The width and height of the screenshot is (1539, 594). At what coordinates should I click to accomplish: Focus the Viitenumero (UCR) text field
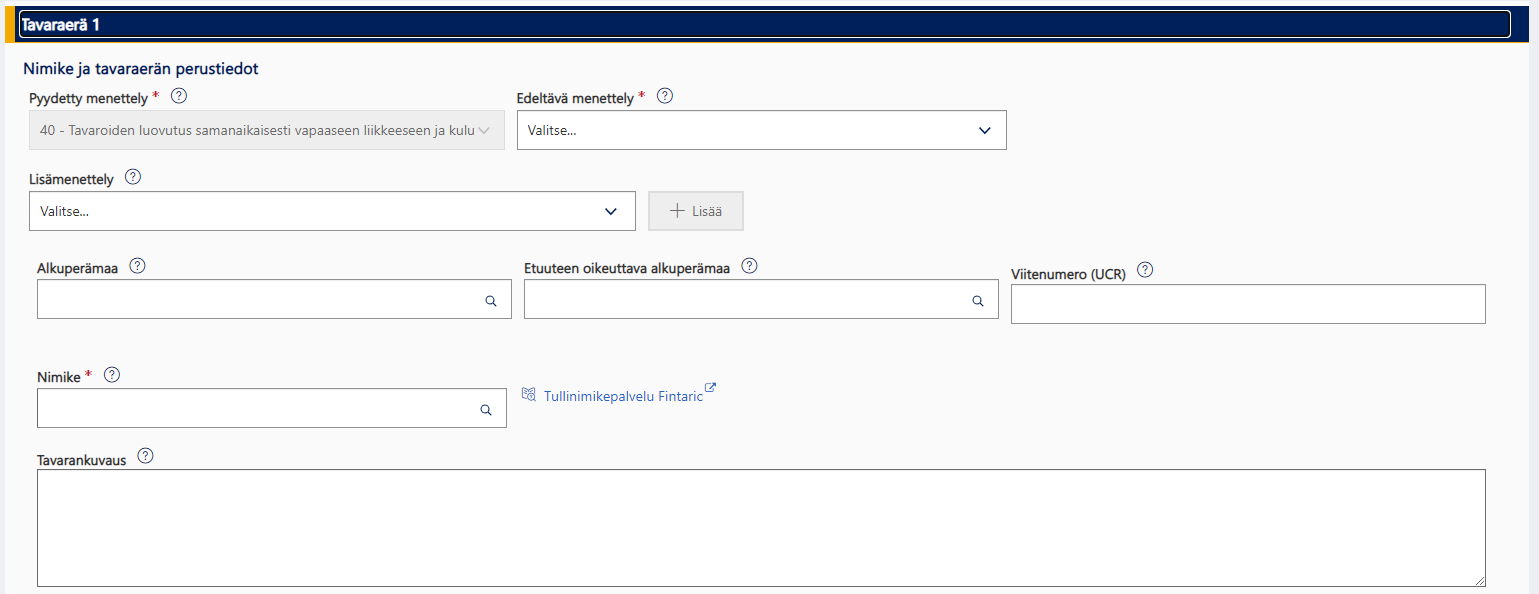(1247, 304)
